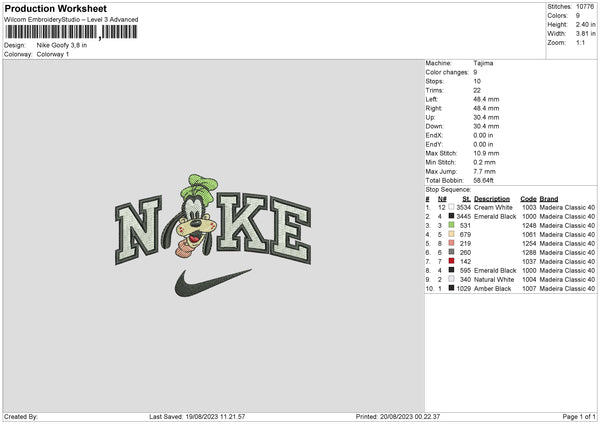Select the Color changes label
600x424 pixels.
[x=447, y=72]
